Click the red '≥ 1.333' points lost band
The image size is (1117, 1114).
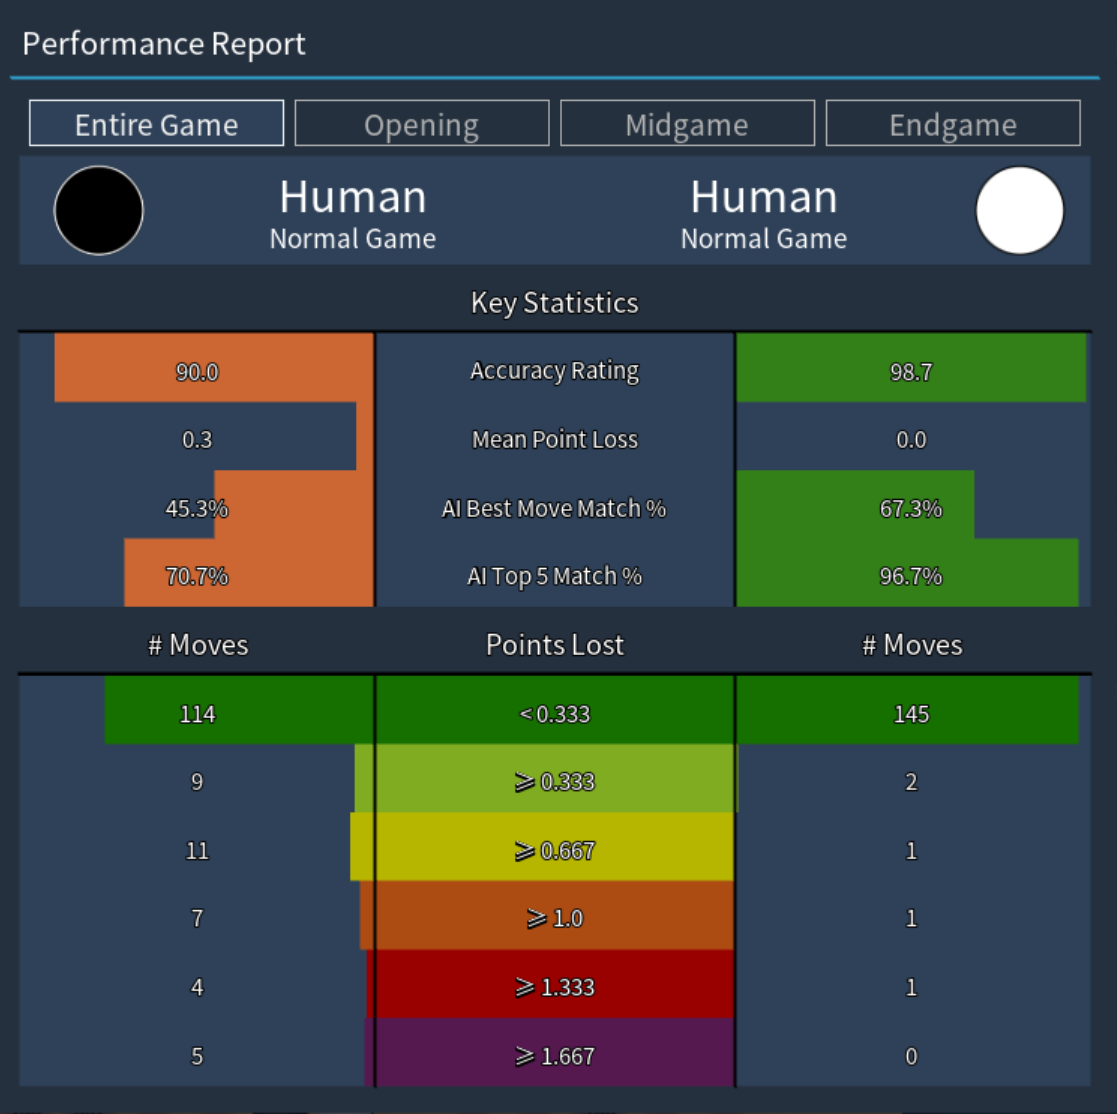555,987
